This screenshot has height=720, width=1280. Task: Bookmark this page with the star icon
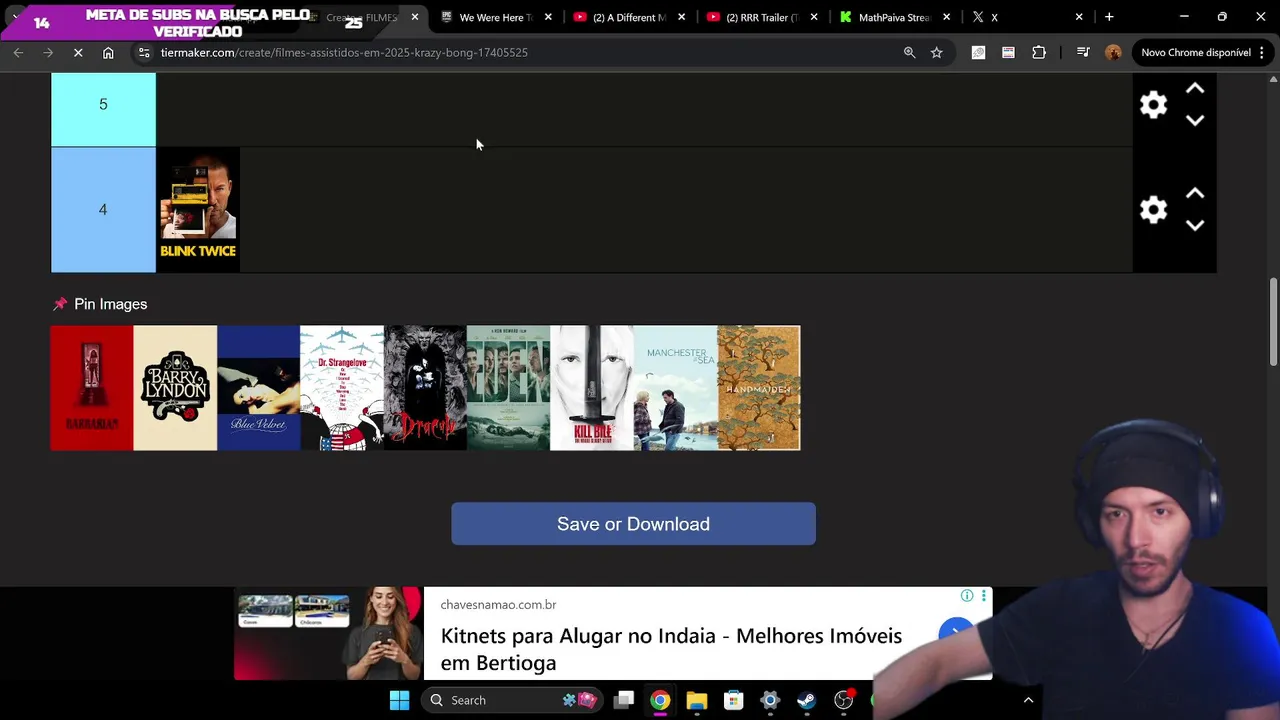coord(937,53)
